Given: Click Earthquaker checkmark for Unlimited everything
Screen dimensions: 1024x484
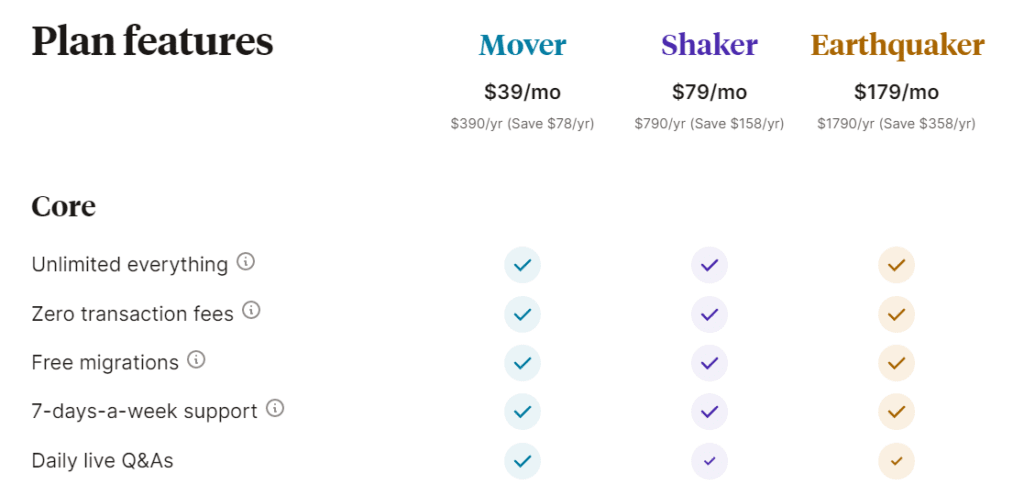Looking at the screenshot, I should coord(896,265).
